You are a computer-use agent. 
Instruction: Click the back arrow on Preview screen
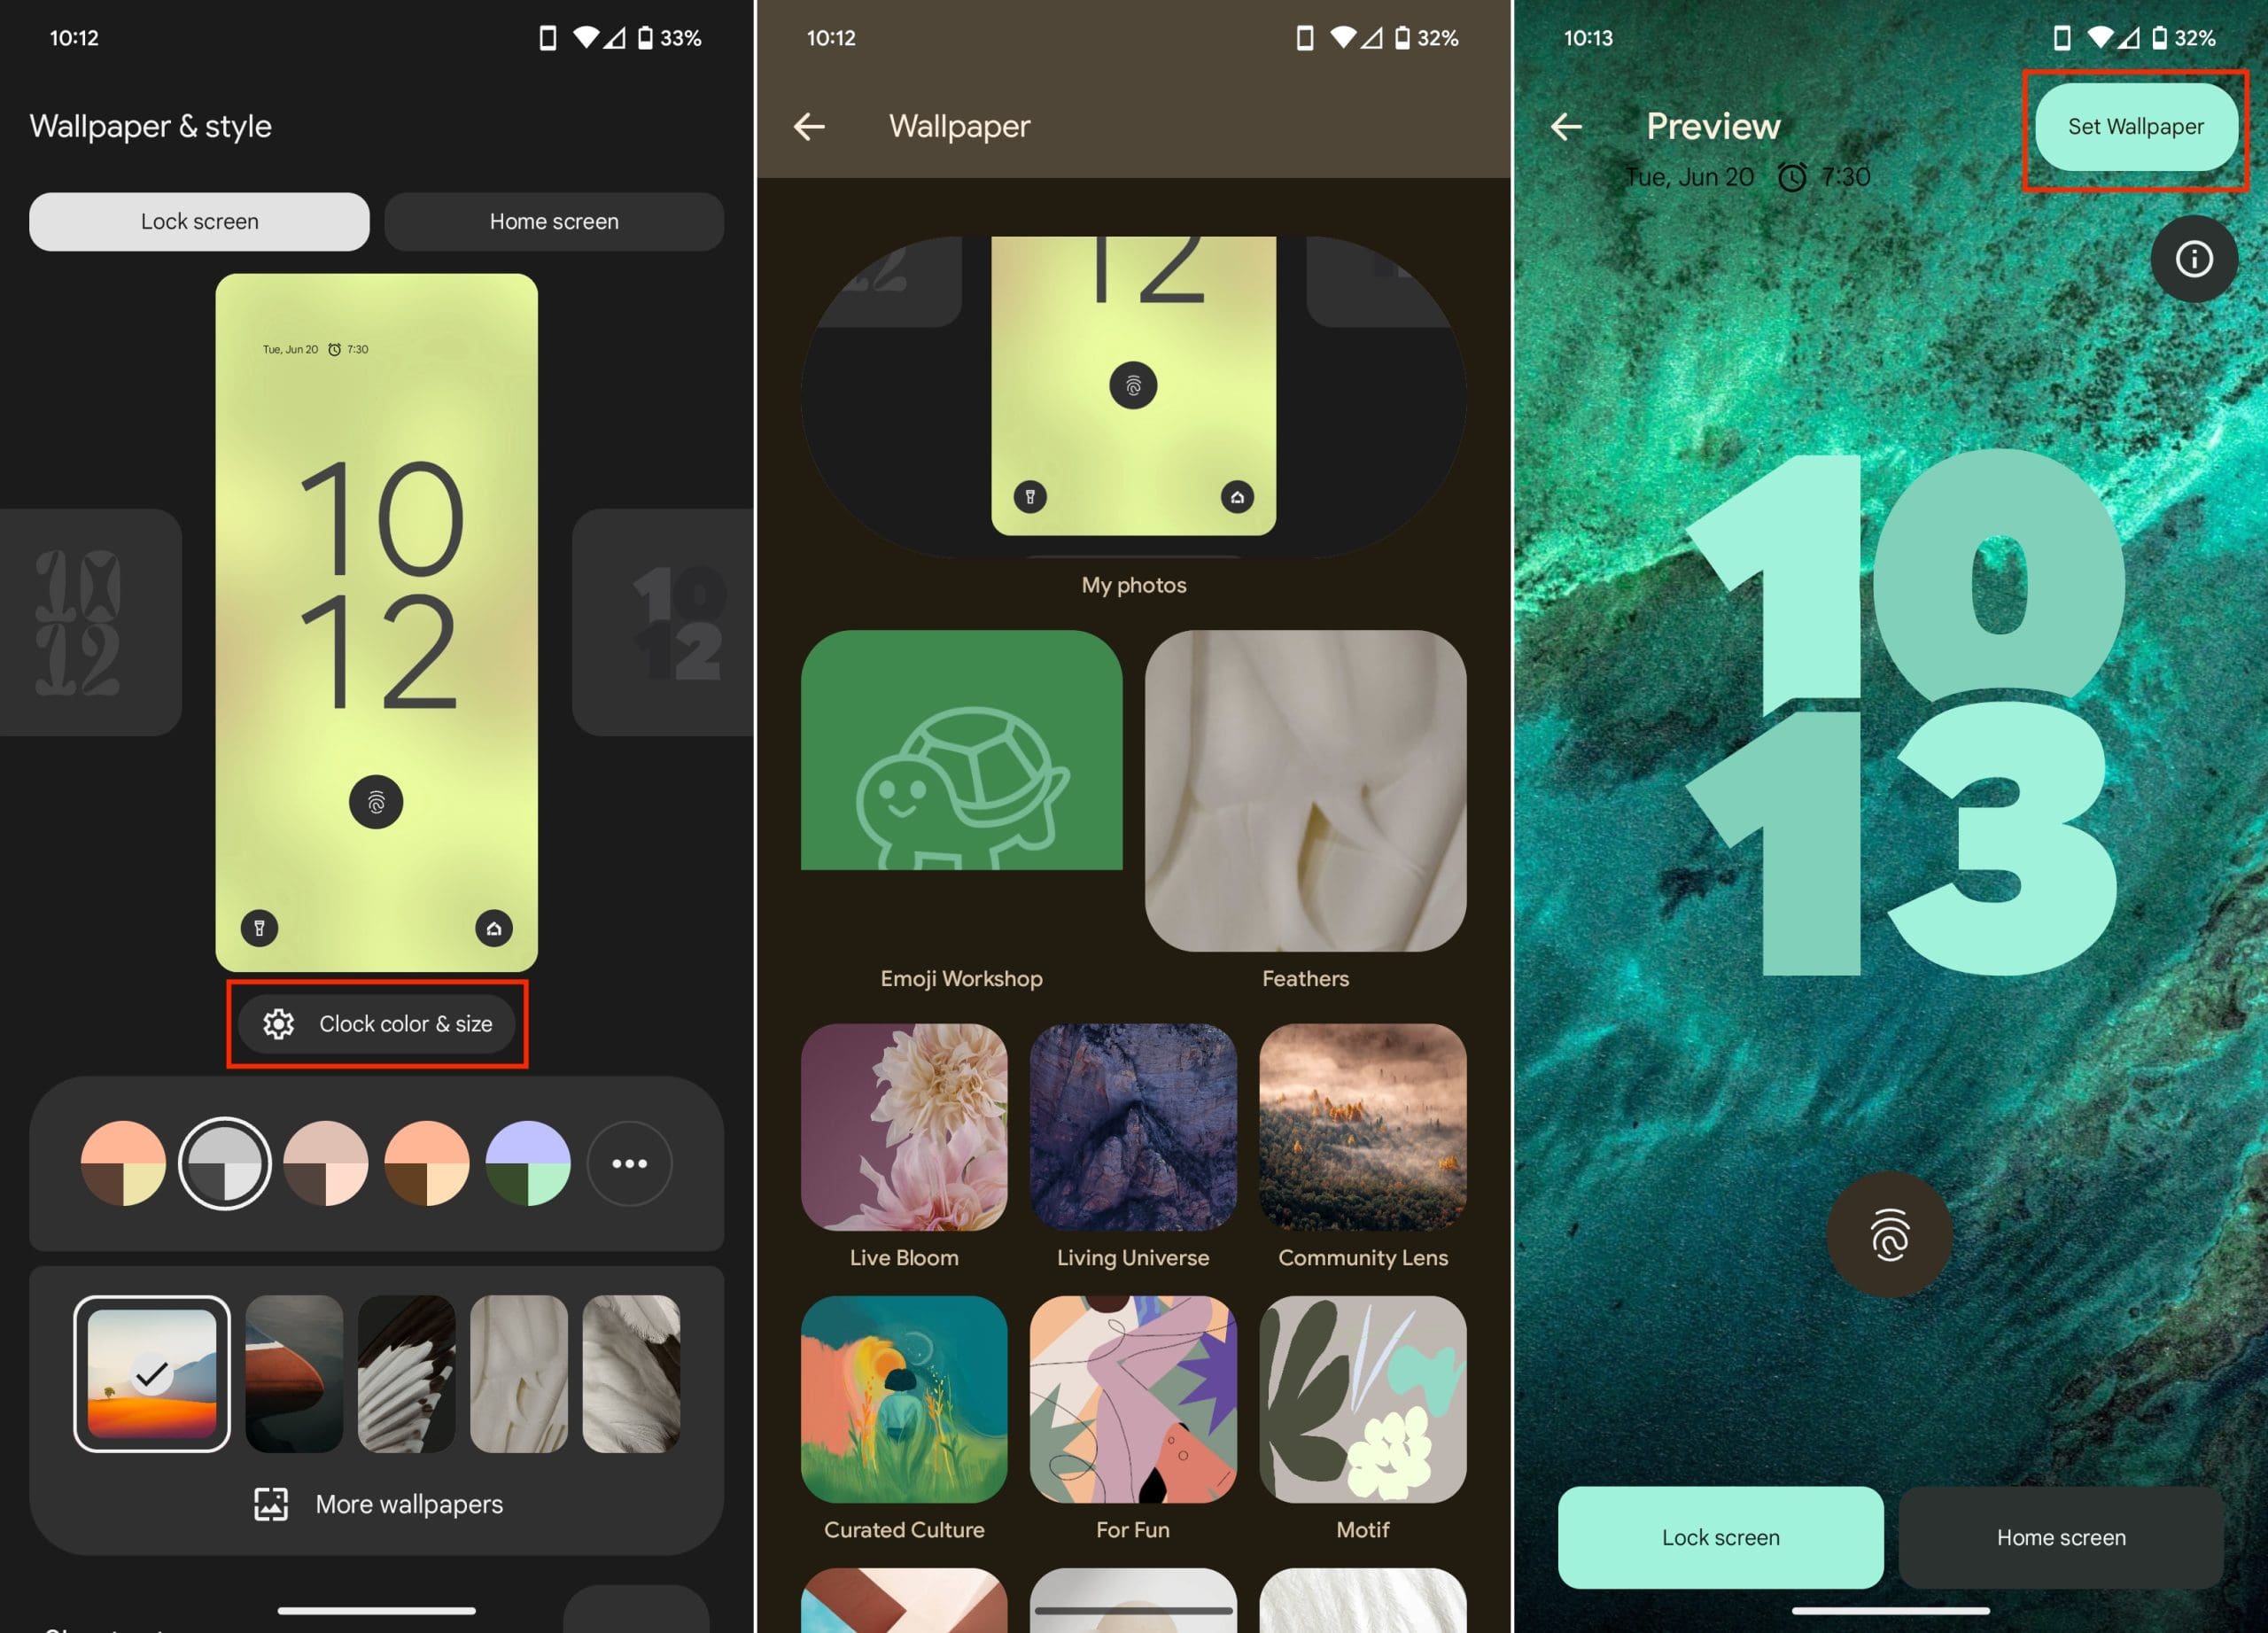click(x=1573, y=125)
